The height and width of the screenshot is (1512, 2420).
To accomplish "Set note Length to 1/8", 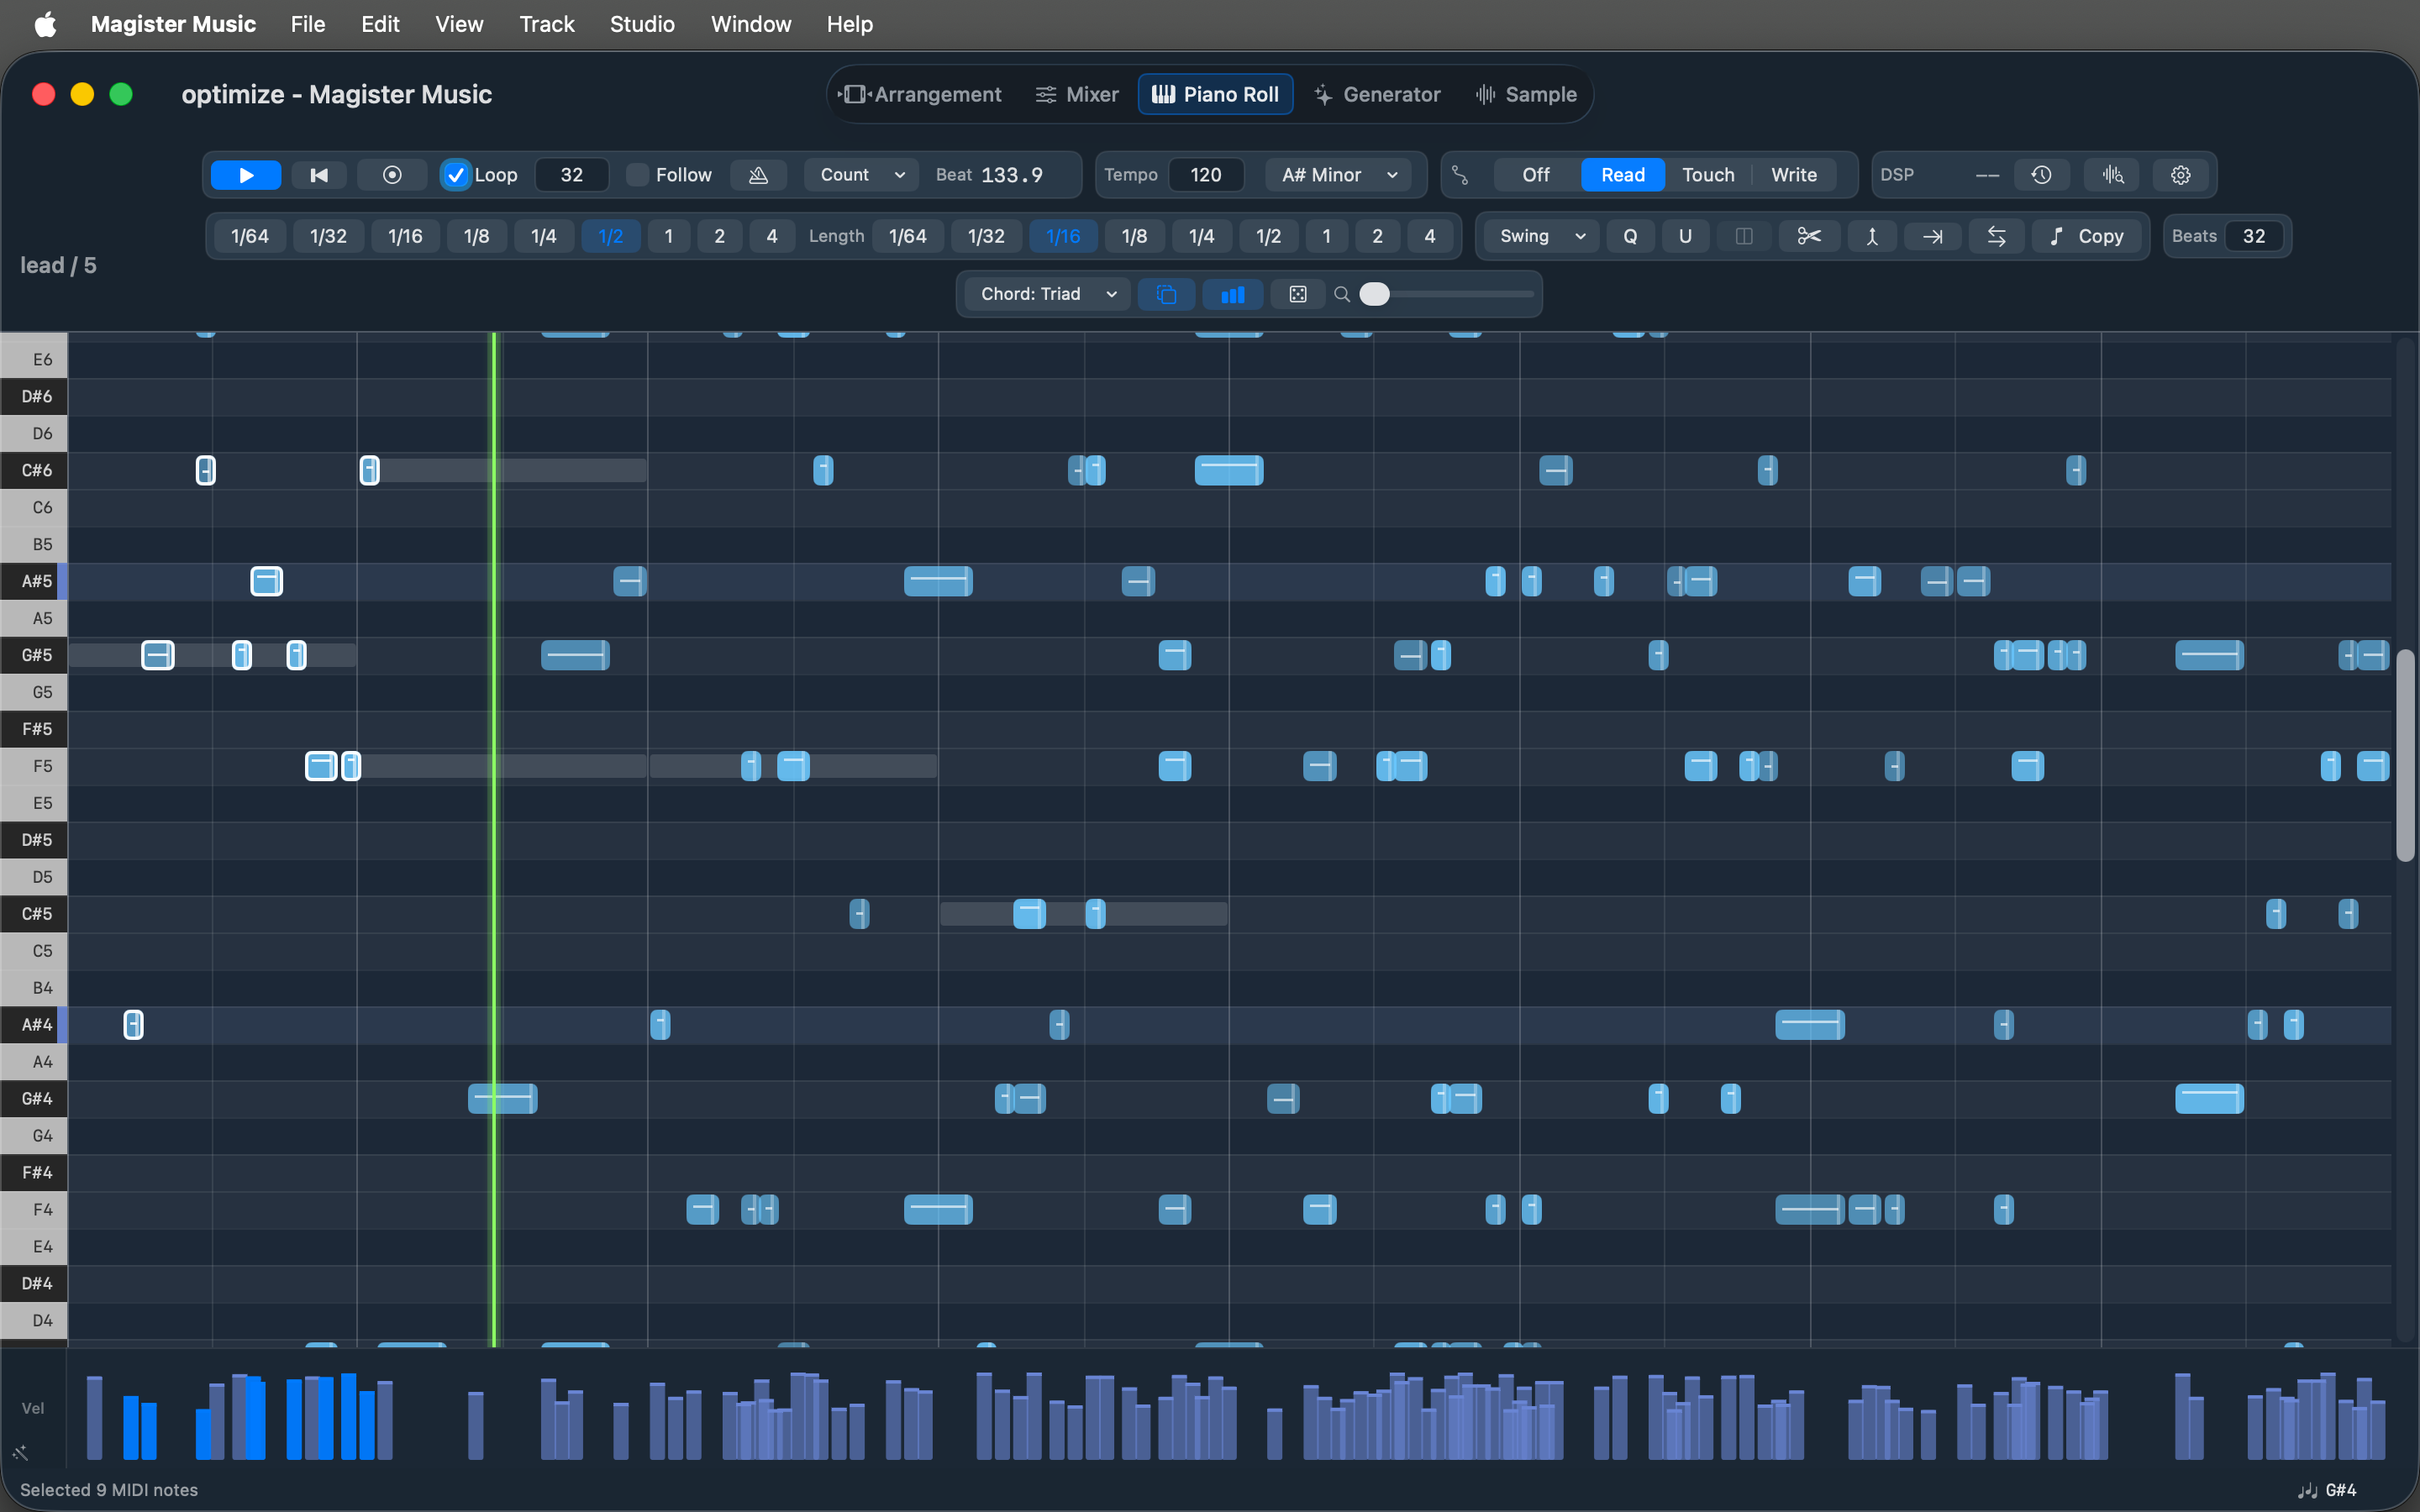I will tap(1134, 236).
